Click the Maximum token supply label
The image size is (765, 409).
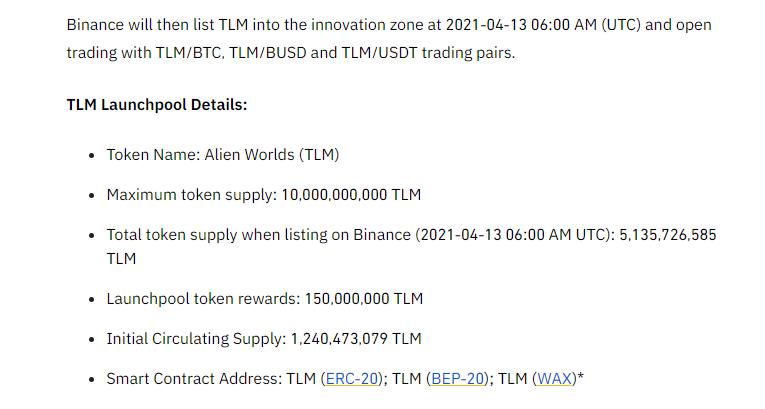click(x=192, y=195)
